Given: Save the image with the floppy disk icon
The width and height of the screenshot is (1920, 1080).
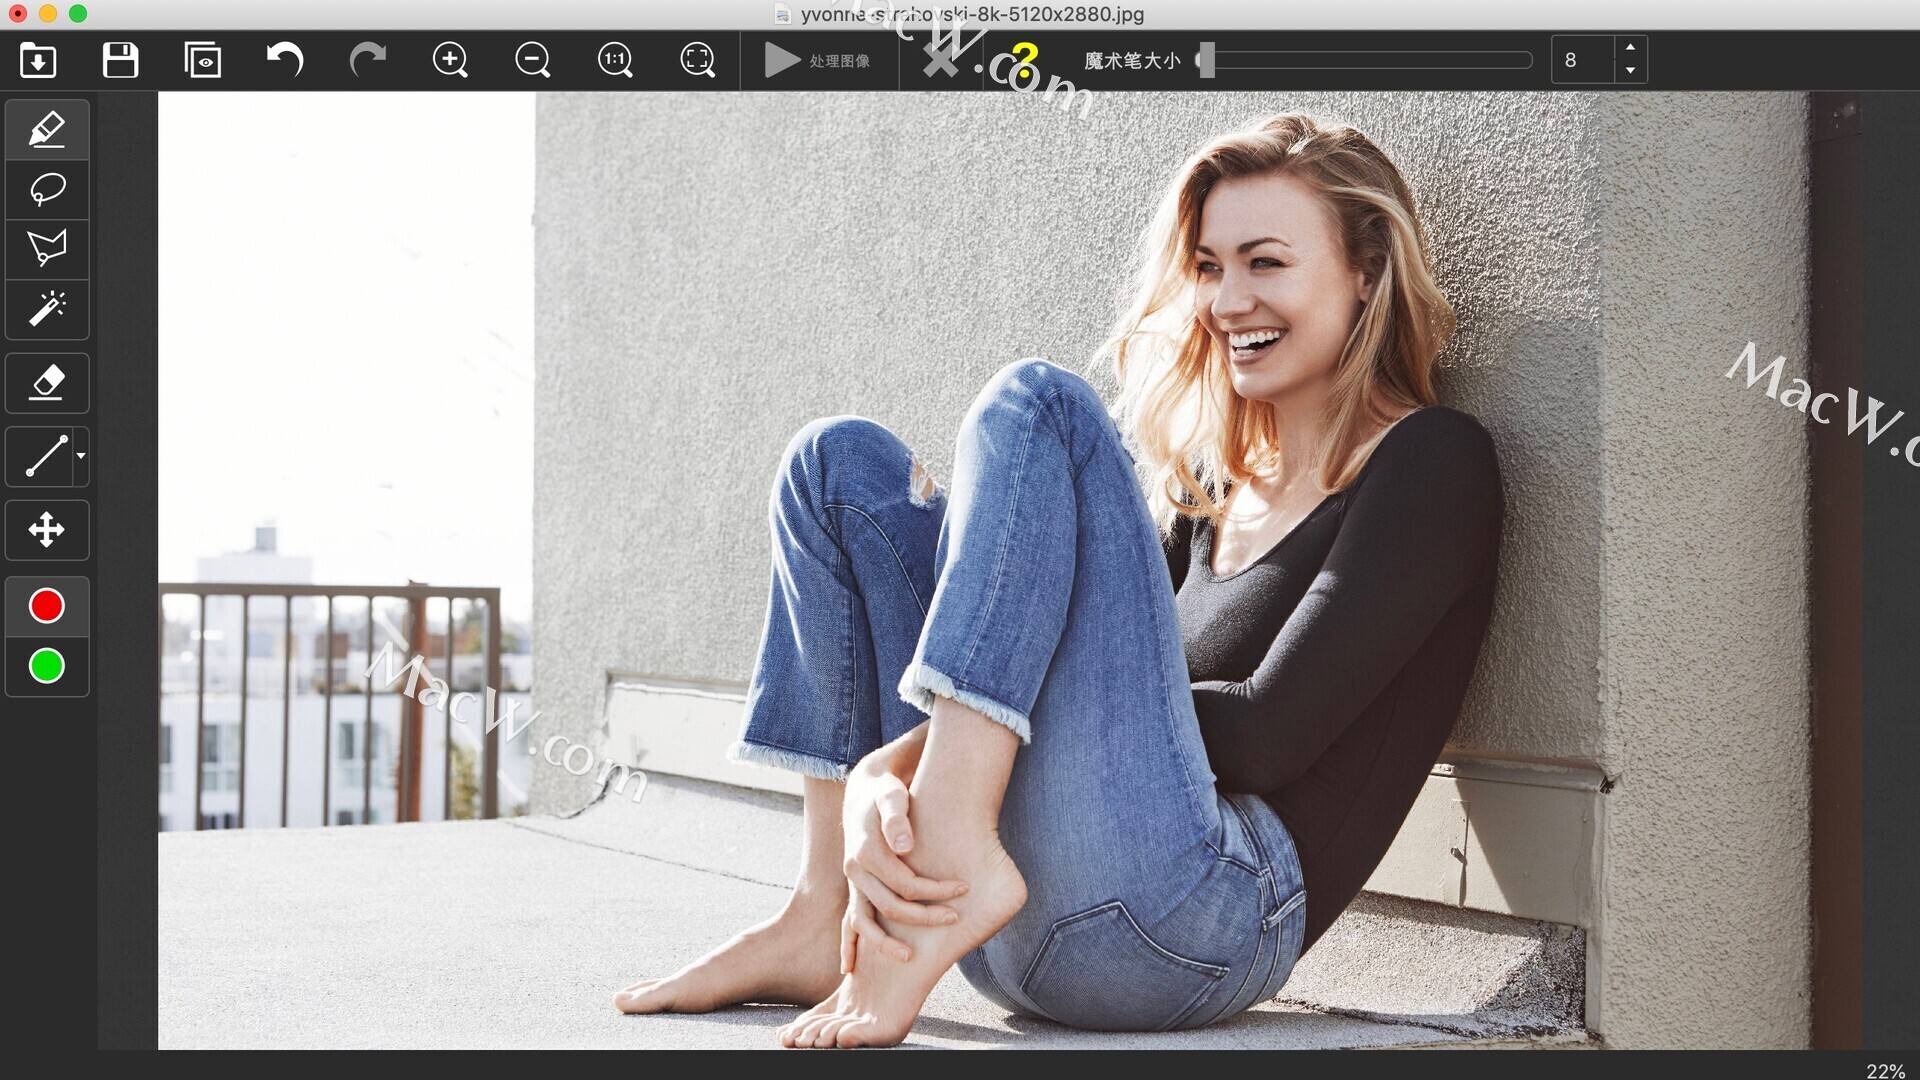Looking at the screenshot, I should click(120, 60).
